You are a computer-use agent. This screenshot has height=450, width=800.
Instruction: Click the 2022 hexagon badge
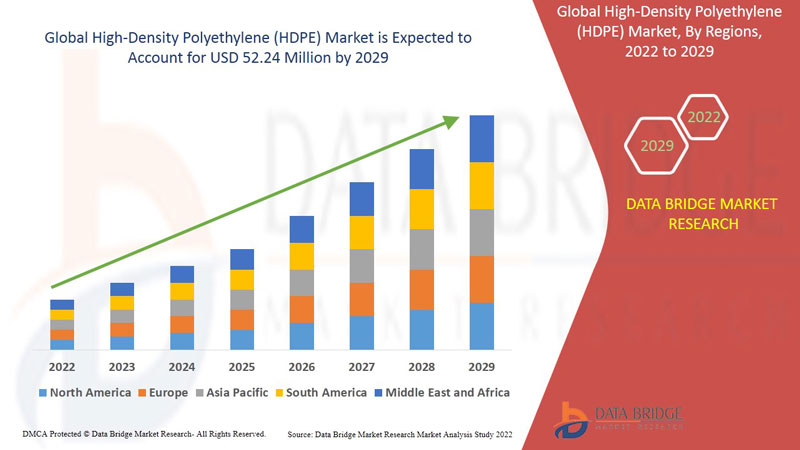(x=703, y=117)
